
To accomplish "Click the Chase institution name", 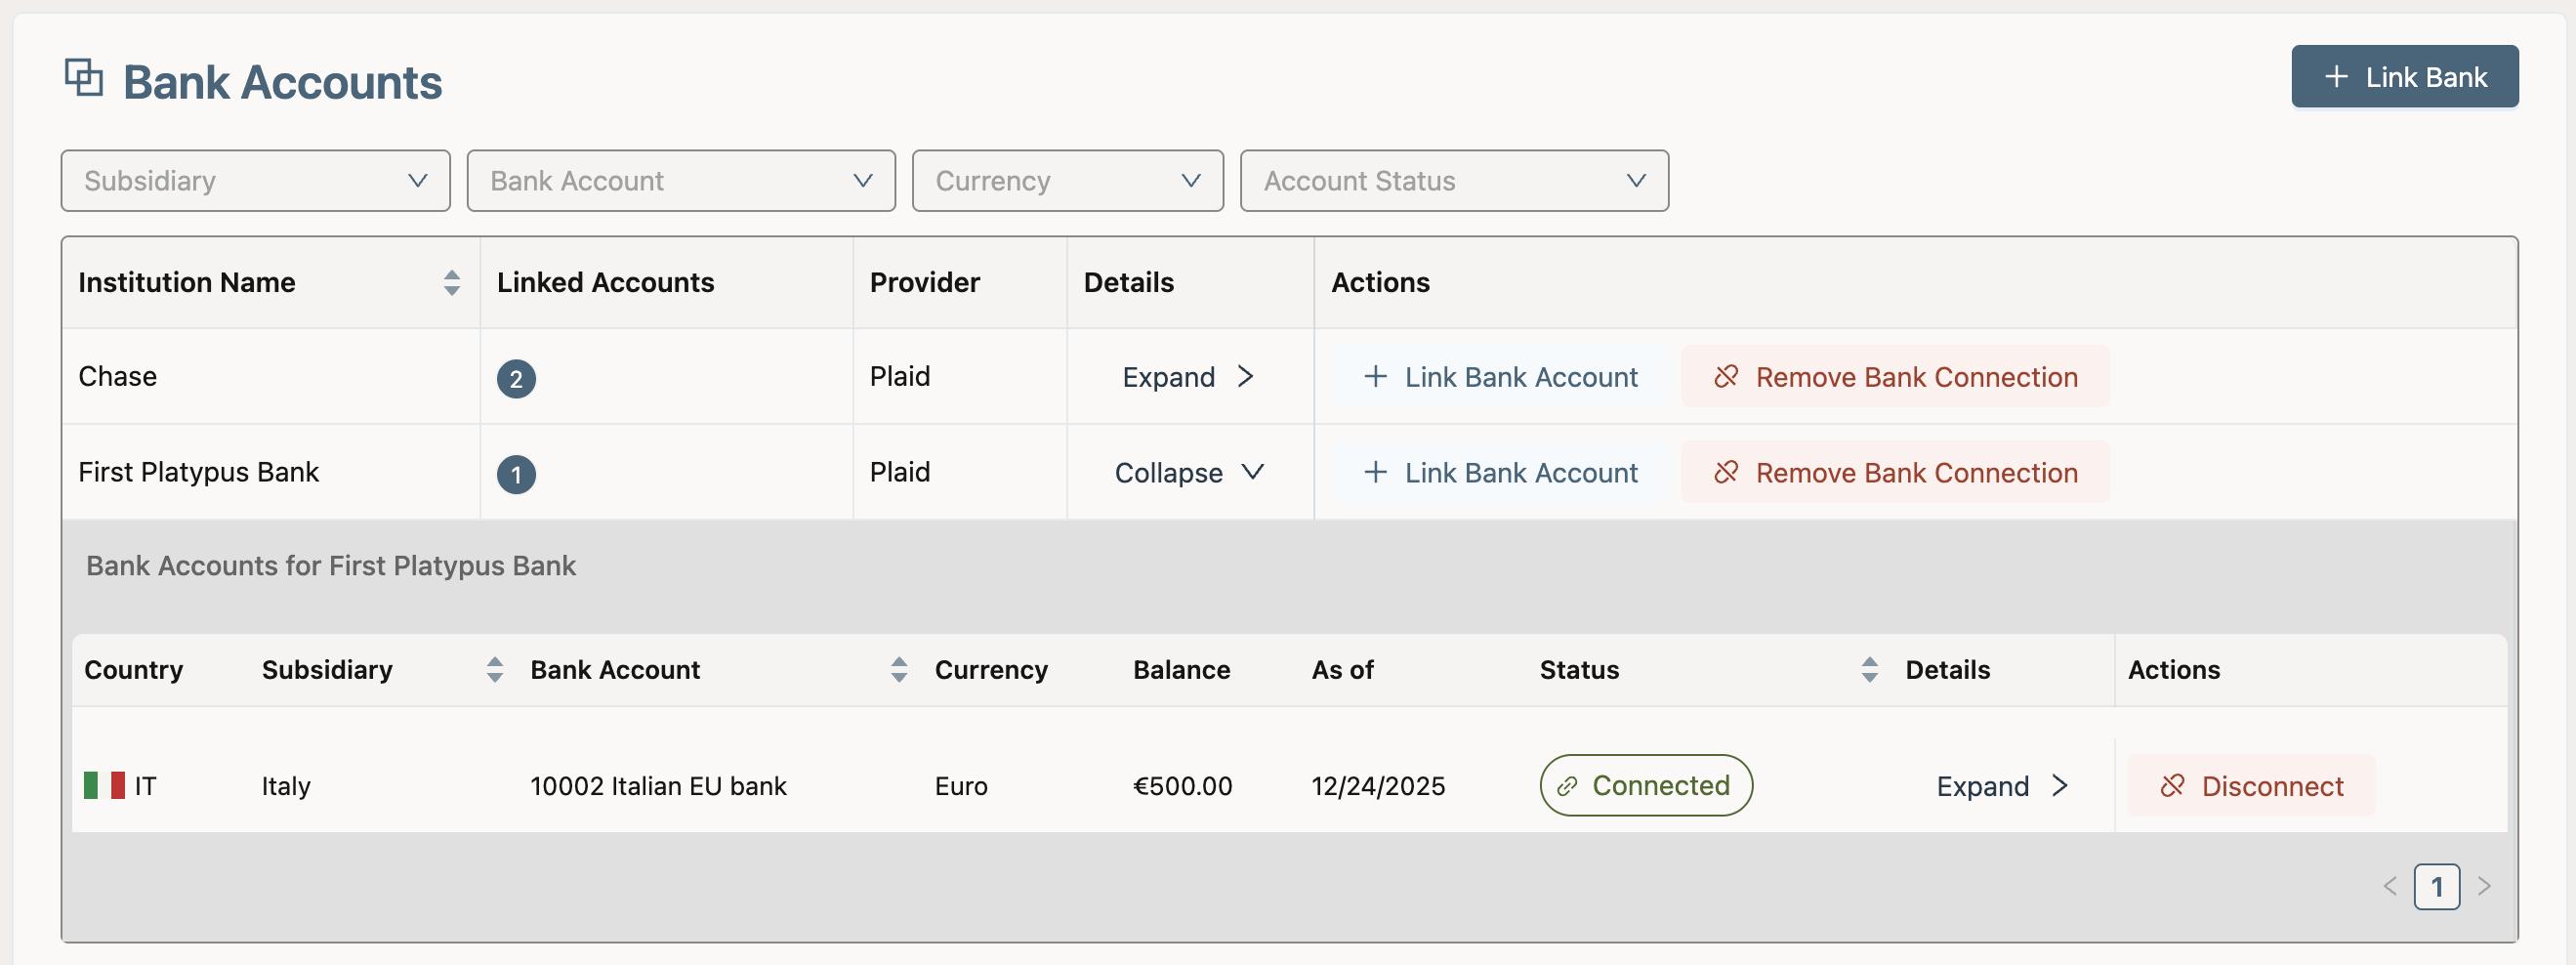I will 117,377.
